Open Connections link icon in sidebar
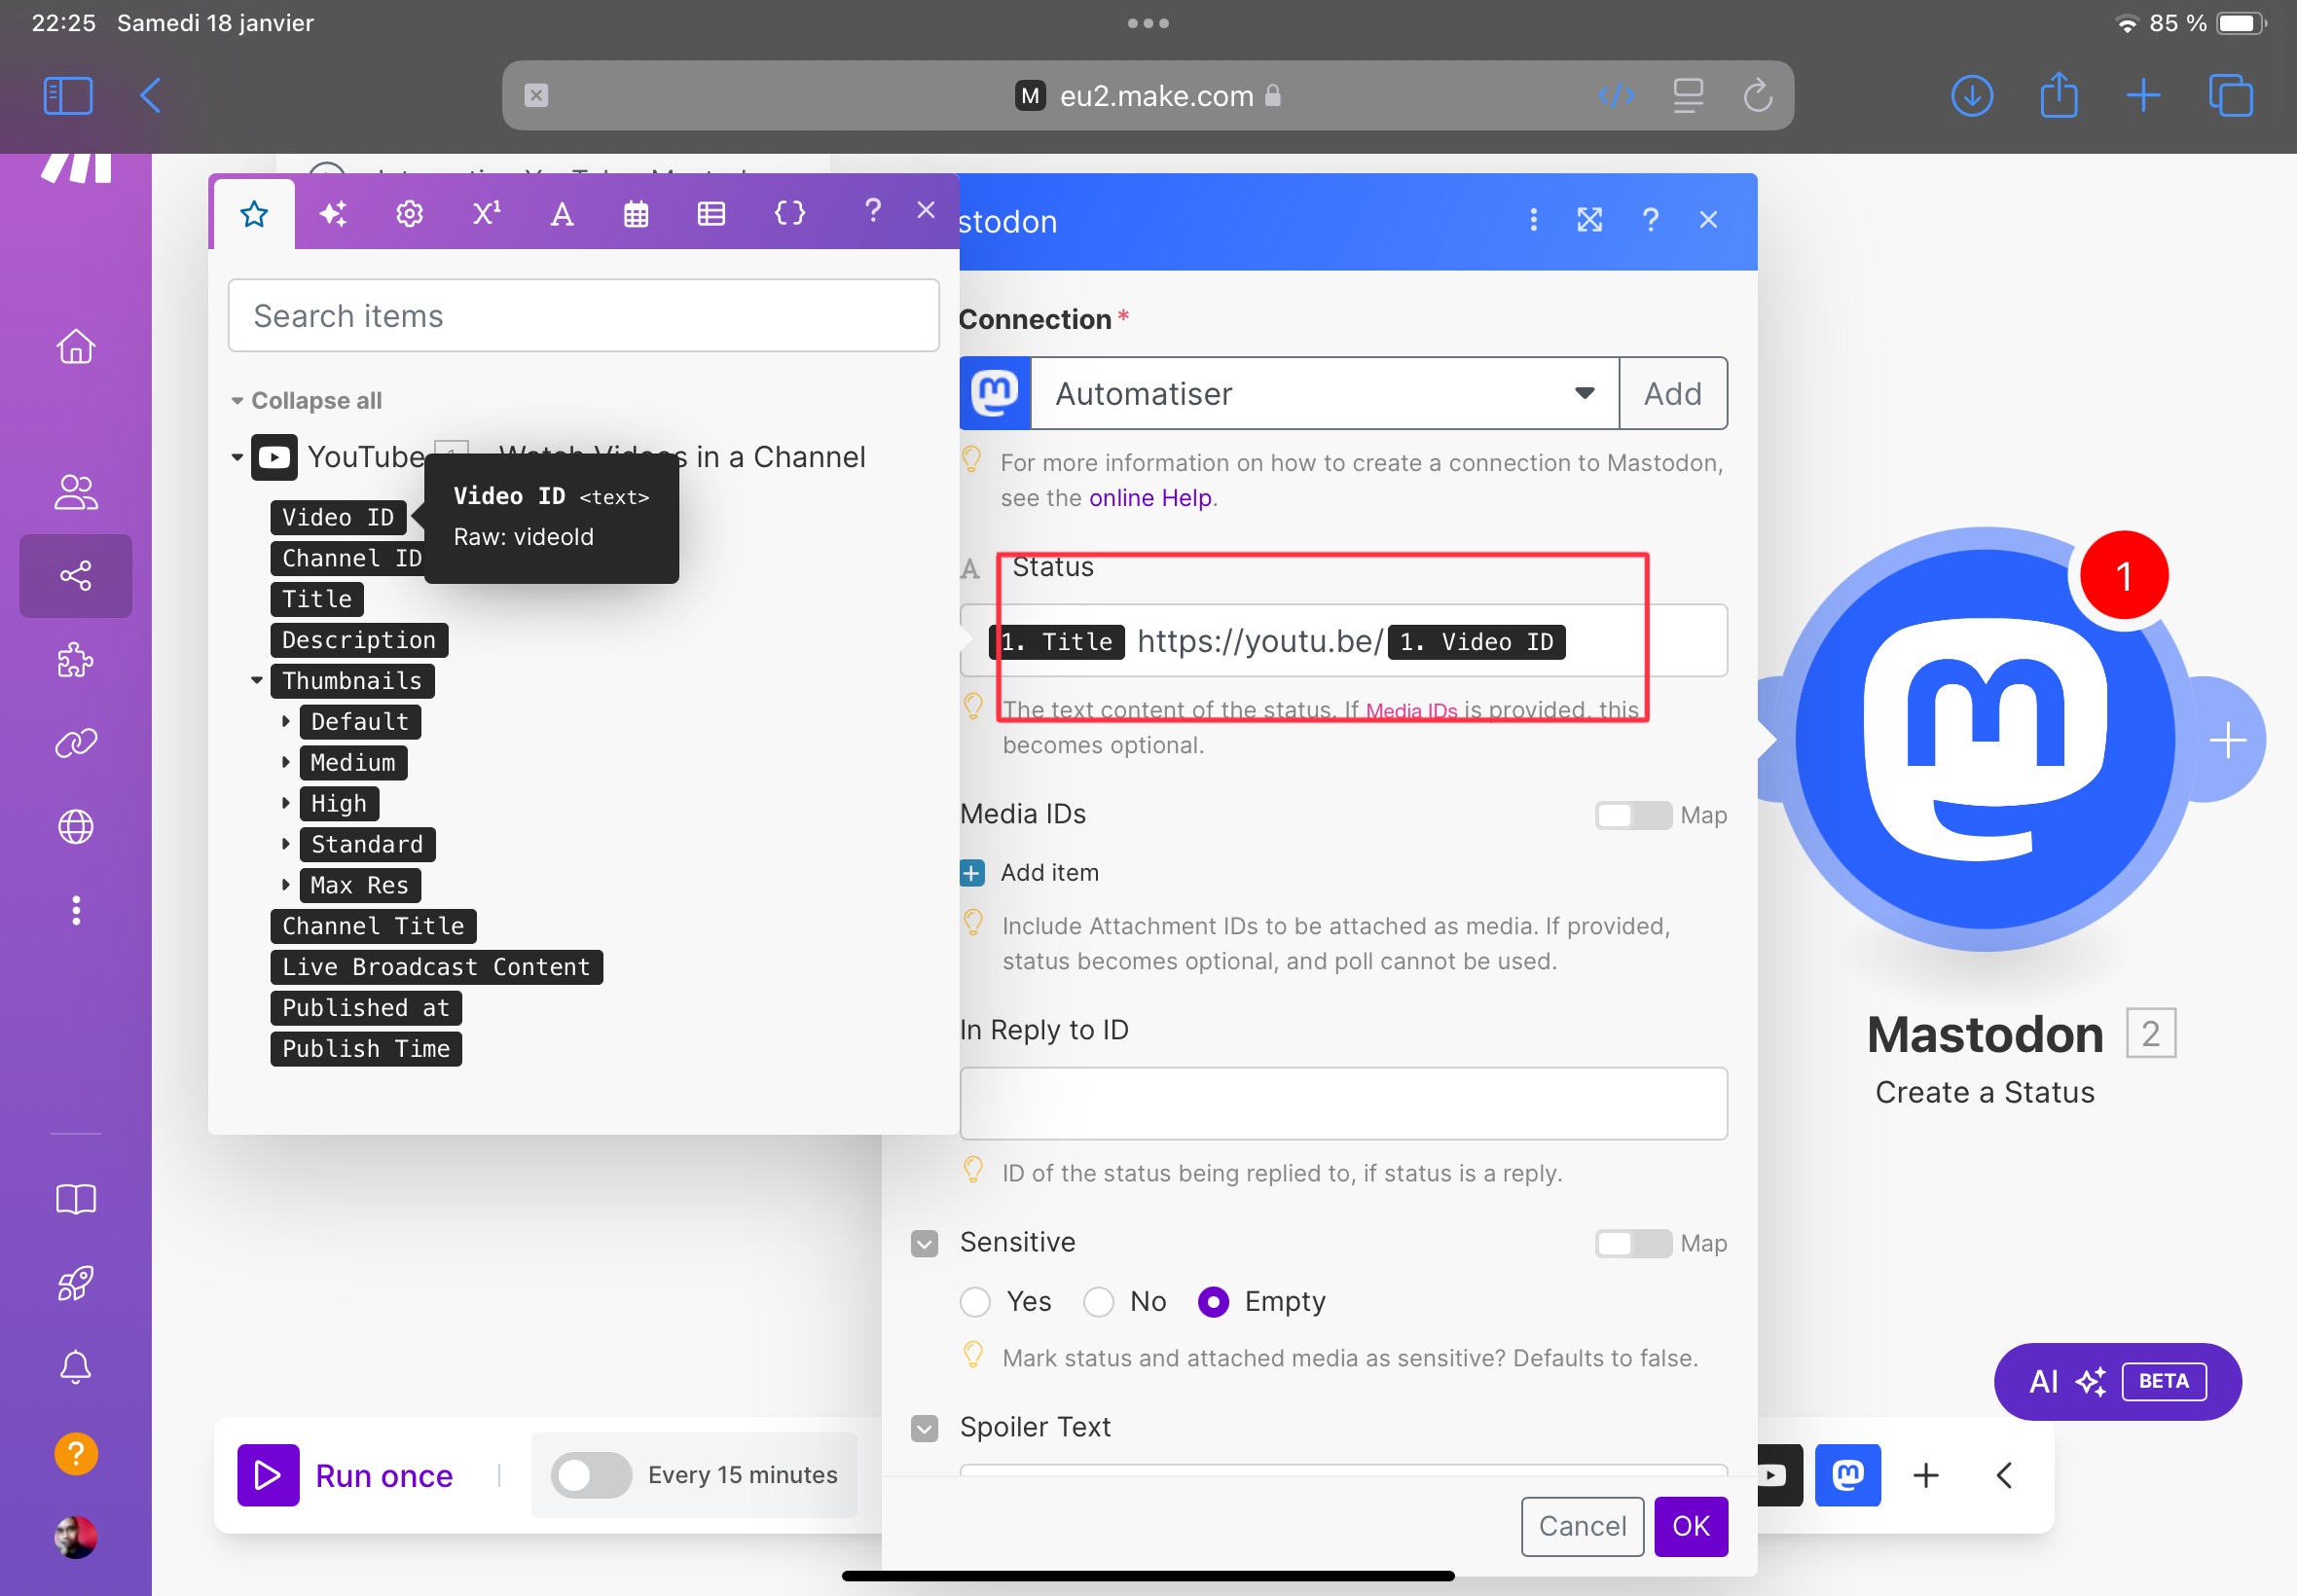 point(76,743)
